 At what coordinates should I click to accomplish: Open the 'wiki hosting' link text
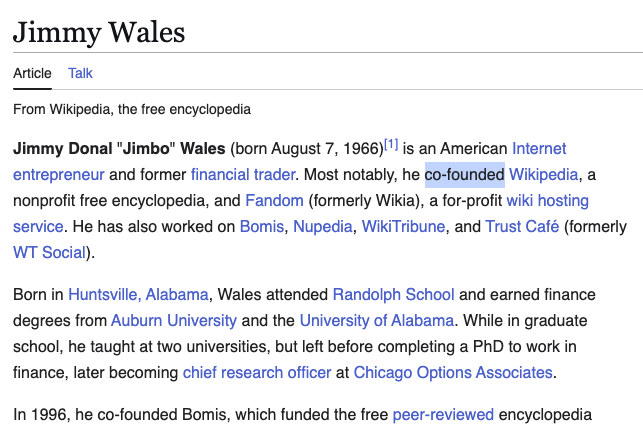coord(547,201)
